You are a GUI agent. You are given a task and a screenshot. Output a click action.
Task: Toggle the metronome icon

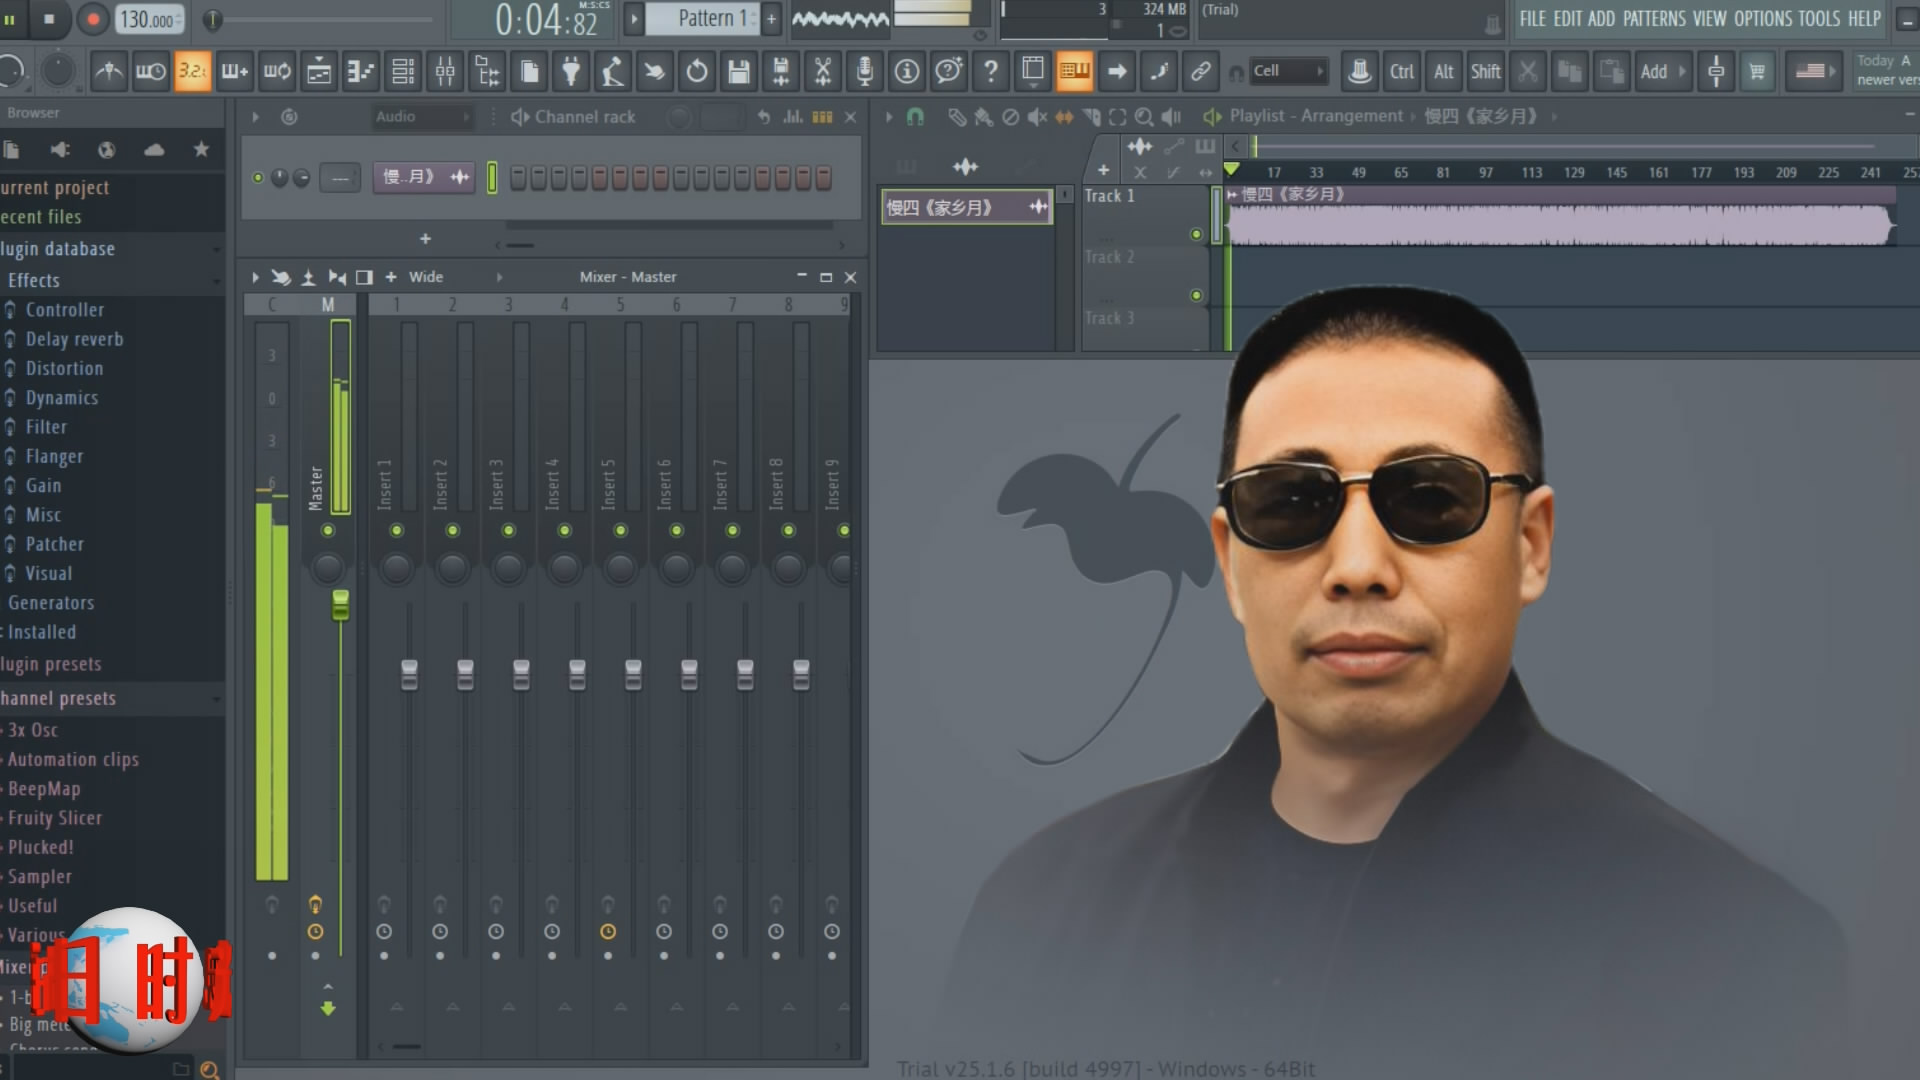click(108, 71)
